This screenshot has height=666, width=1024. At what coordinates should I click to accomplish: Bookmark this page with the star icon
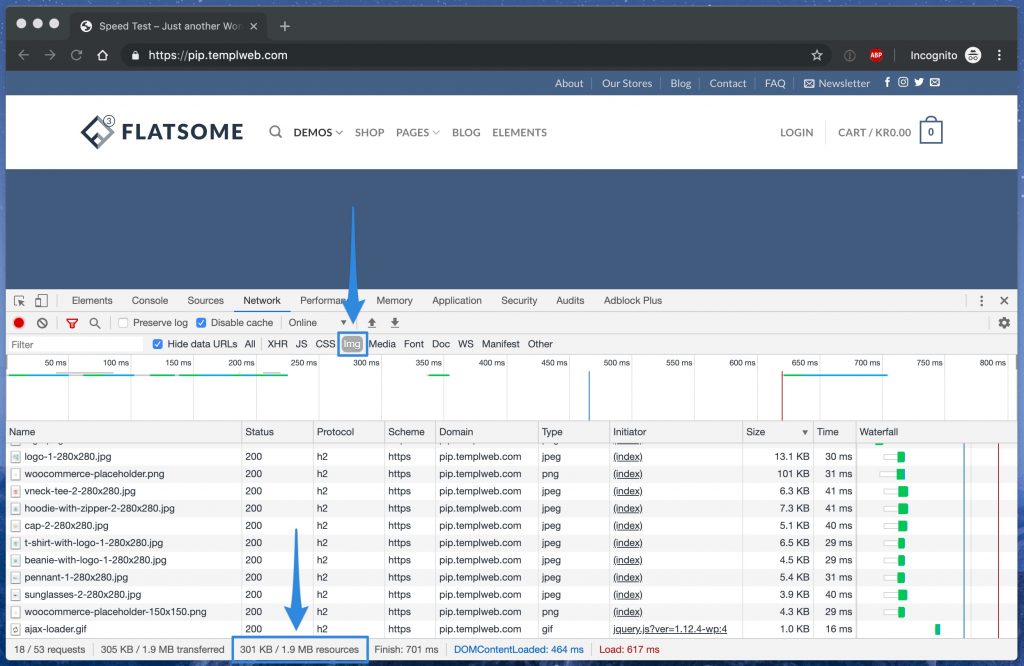coord(817,56)
